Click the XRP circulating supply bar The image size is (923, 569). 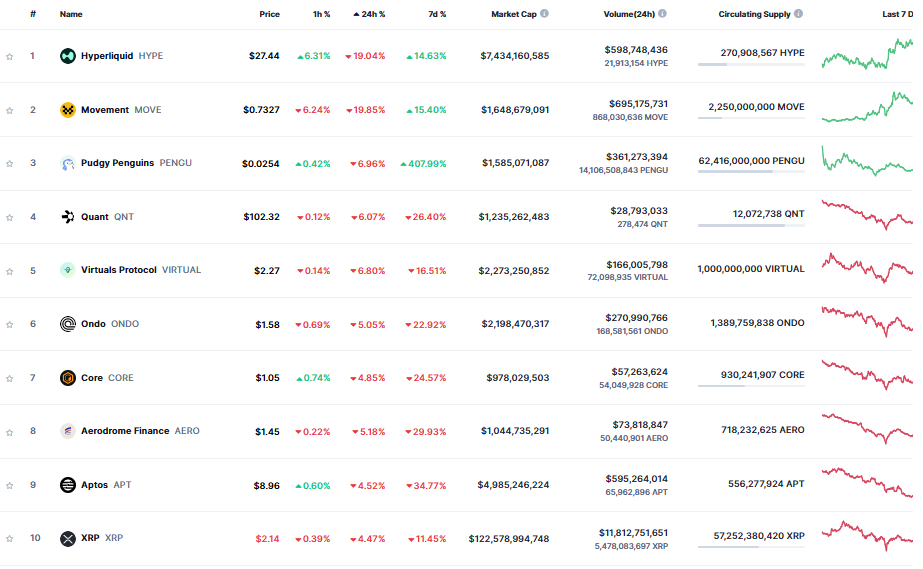pyautogui.click(x=751, y=547)
